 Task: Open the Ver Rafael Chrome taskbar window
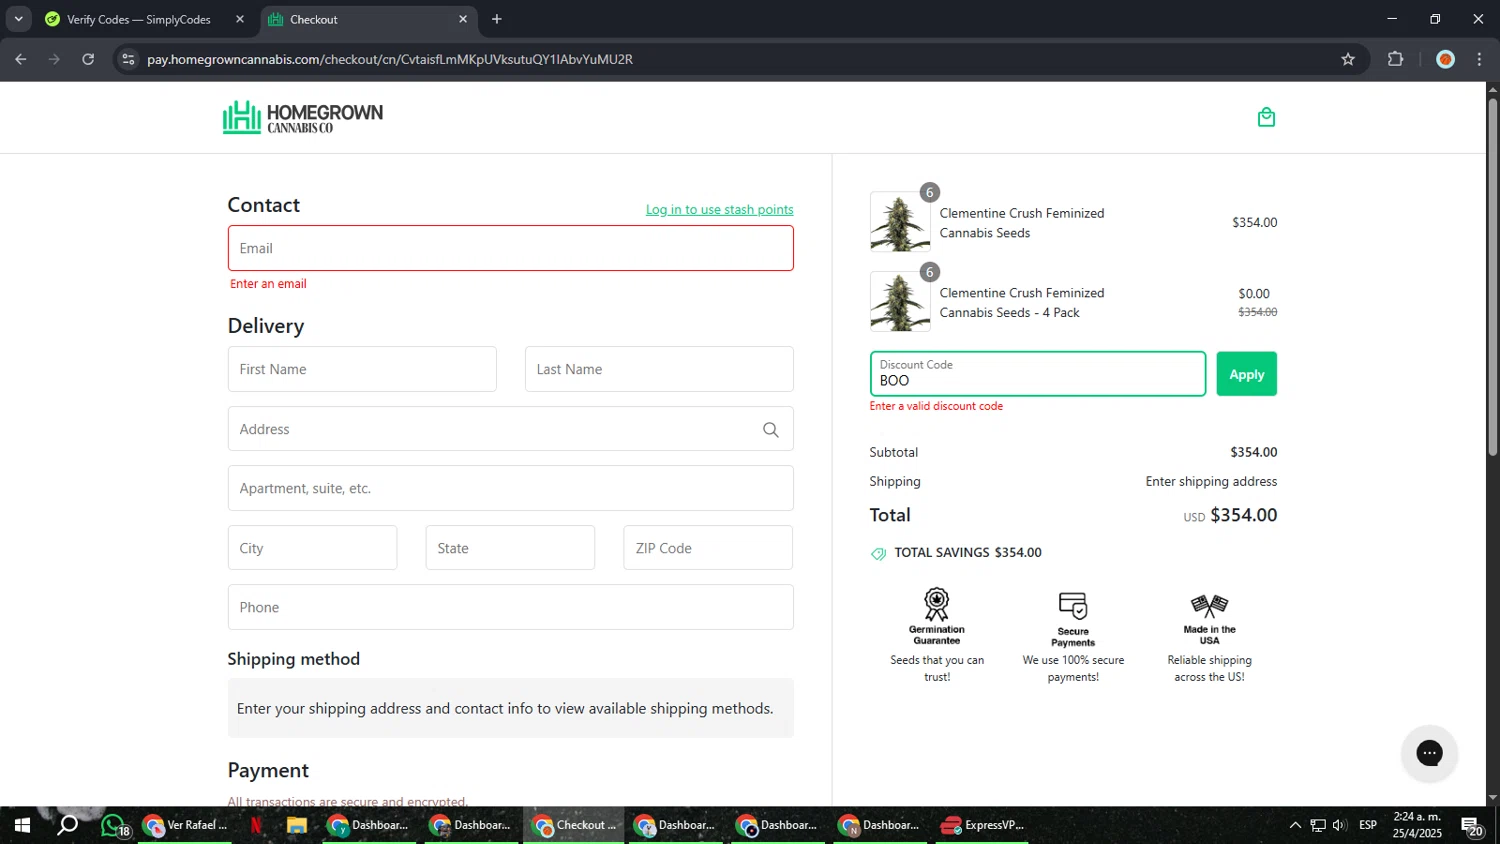coord(186,825)
